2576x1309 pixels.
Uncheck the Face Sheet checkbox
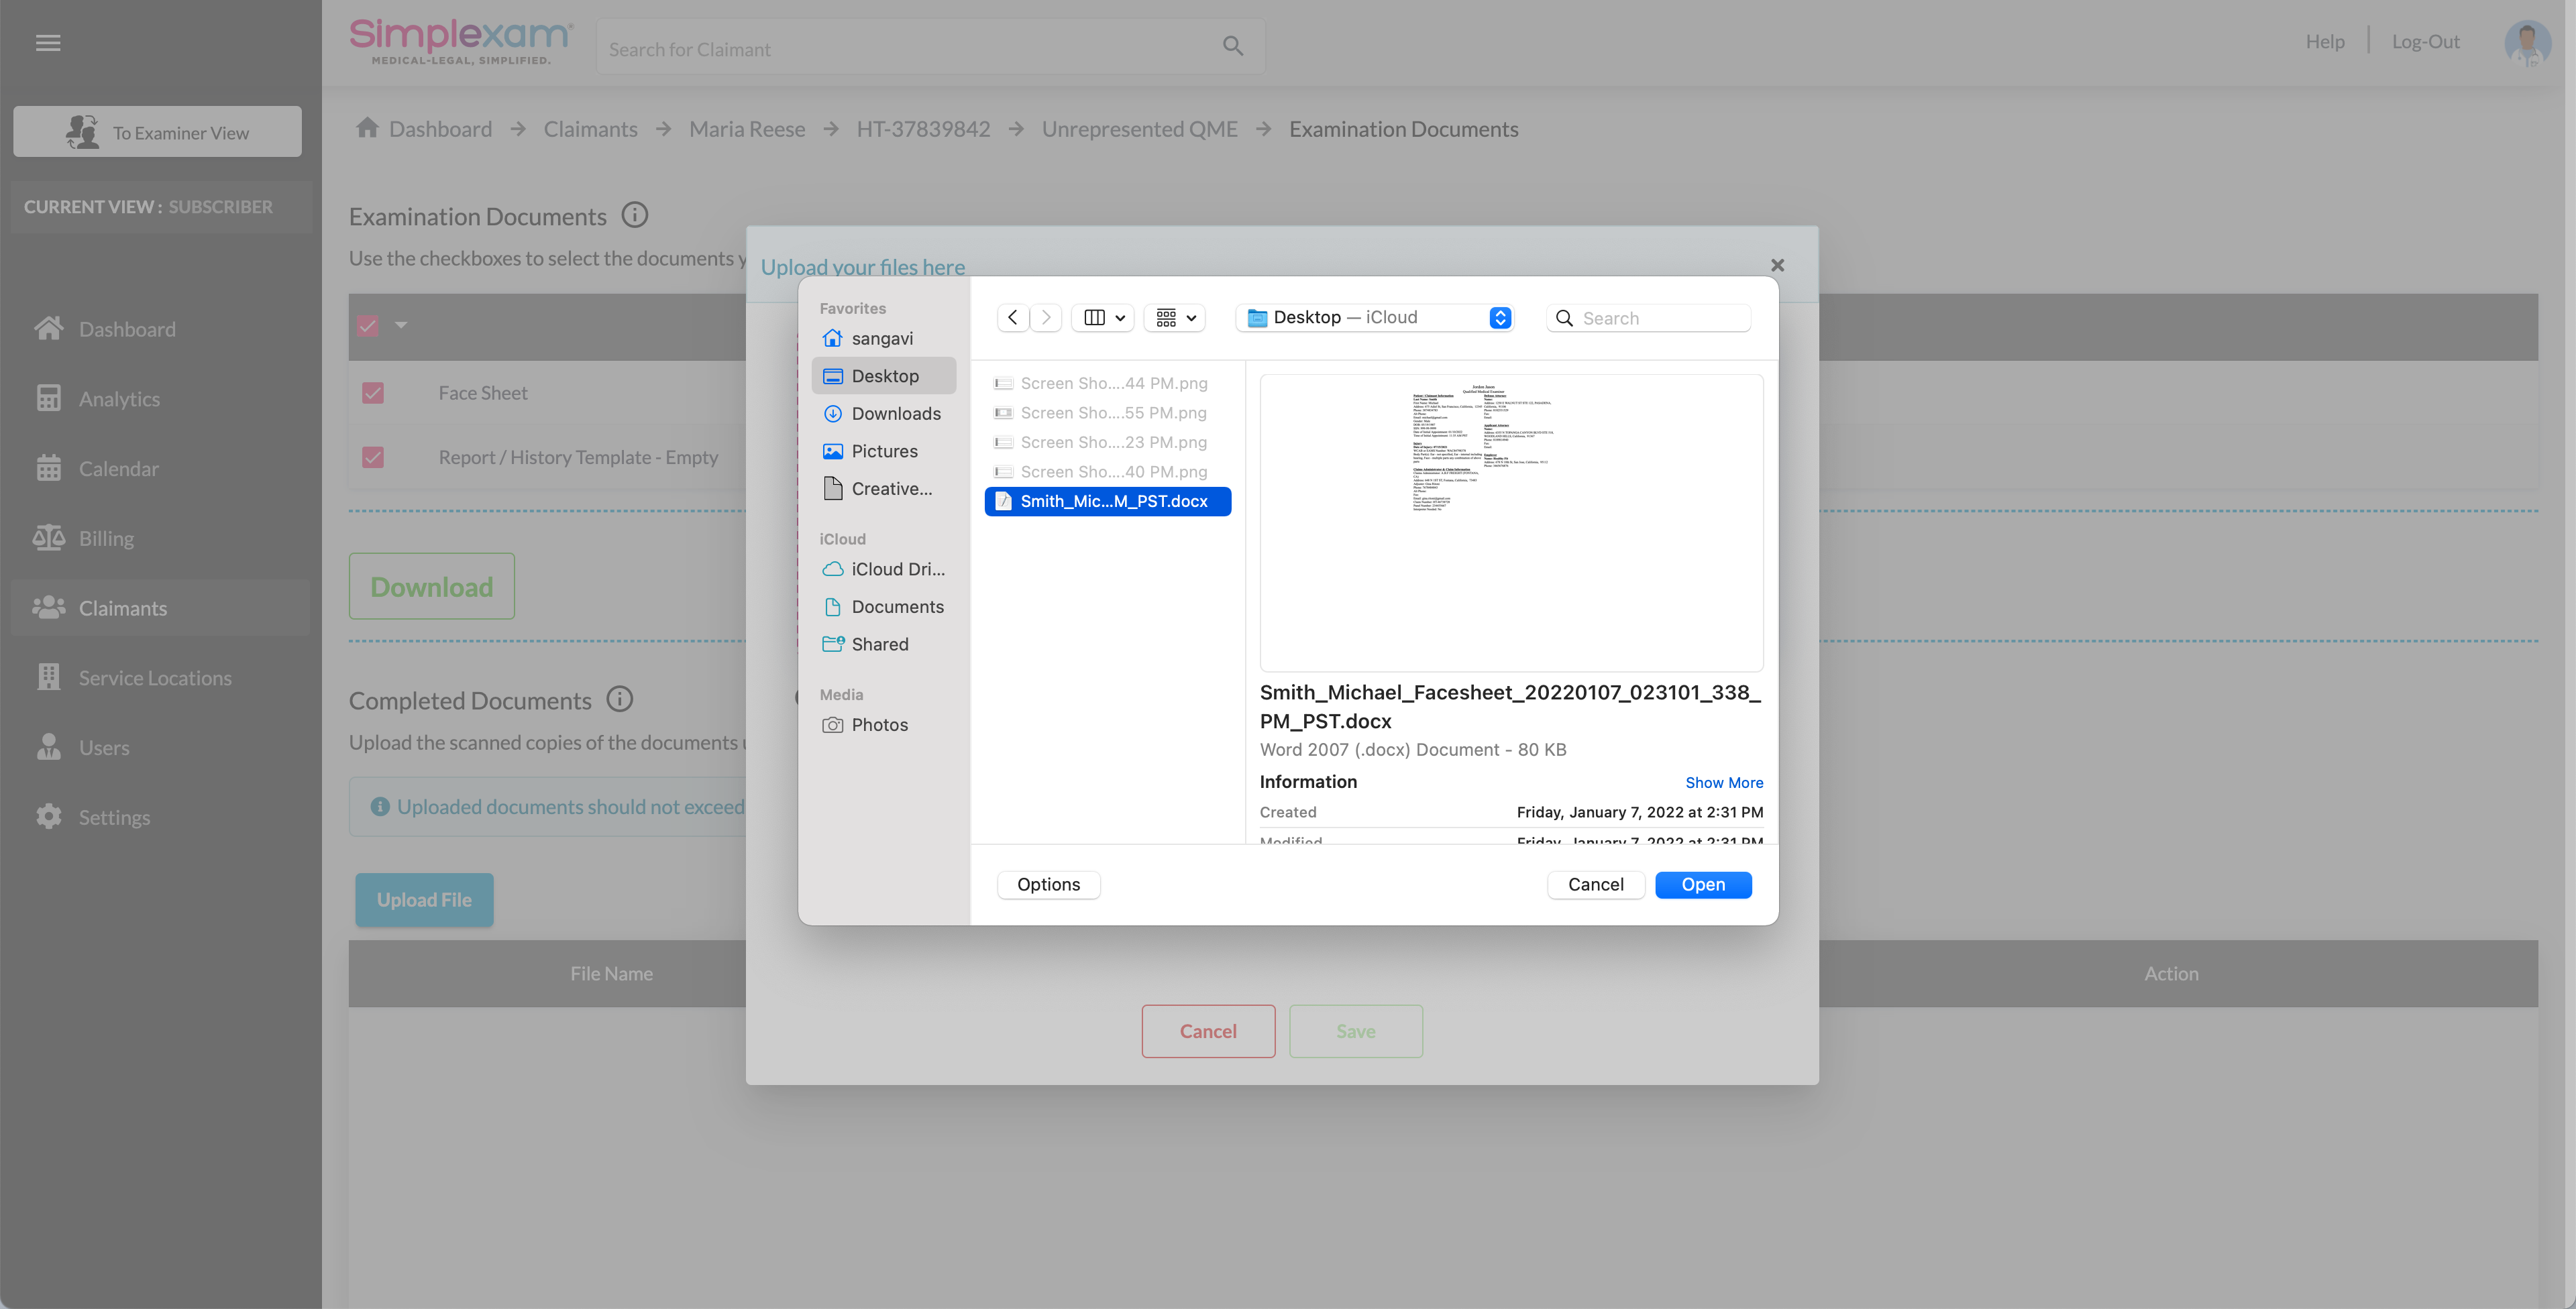[373, 393]
